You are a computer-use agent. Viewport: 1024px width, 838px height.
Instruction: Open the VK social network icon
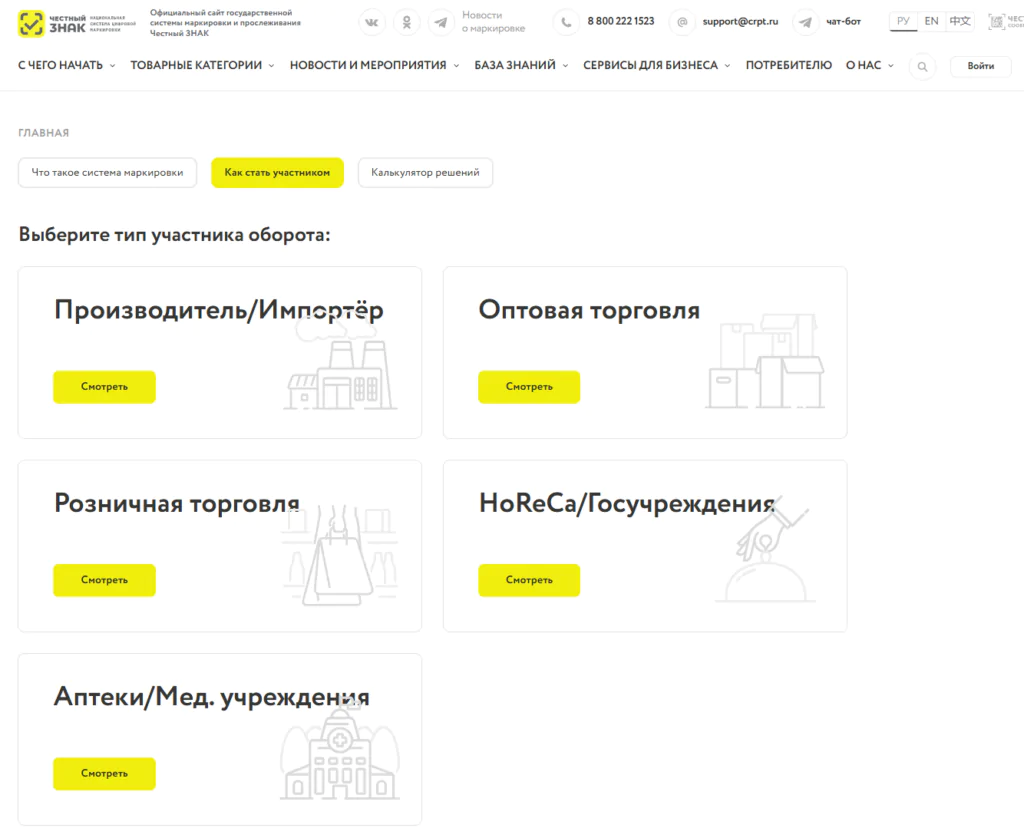(x=372, y=22)
